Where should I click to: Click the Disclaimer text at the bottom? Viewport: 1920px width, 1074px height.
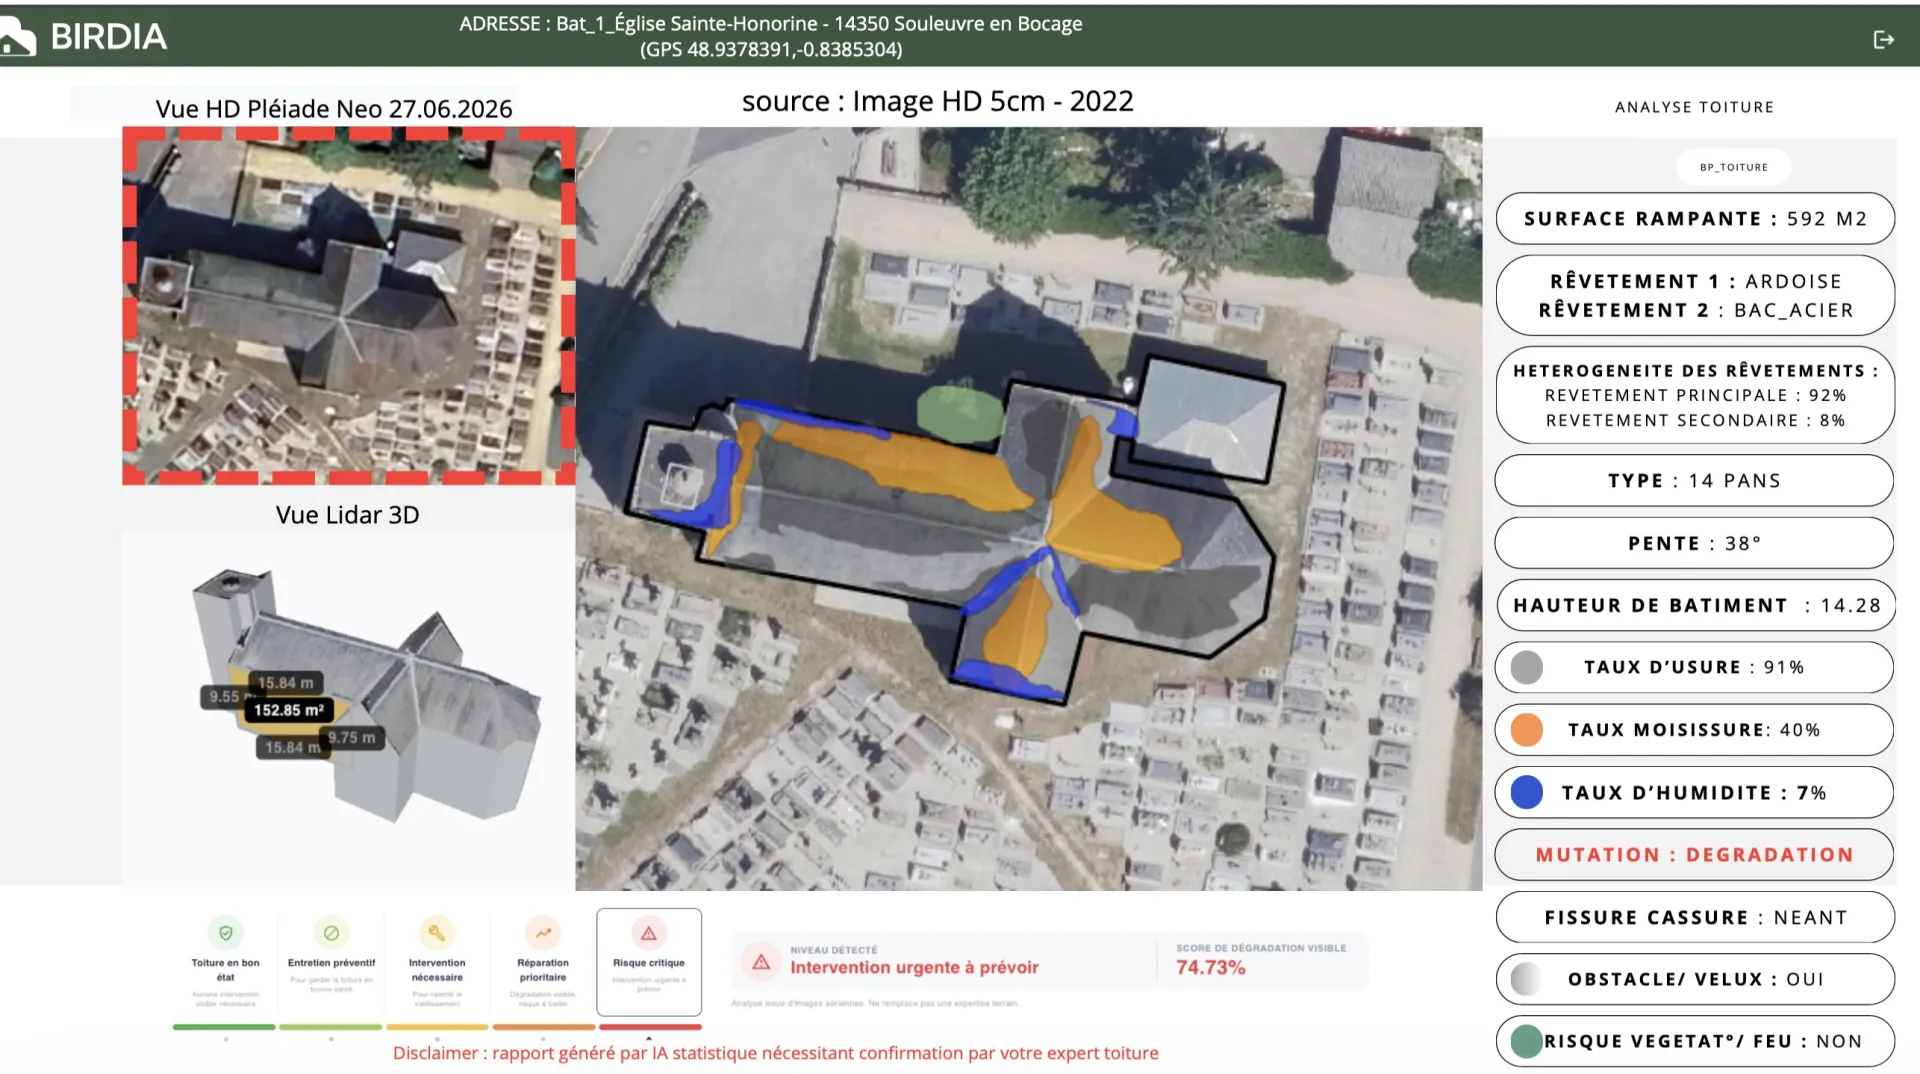tap(775, 1053)
